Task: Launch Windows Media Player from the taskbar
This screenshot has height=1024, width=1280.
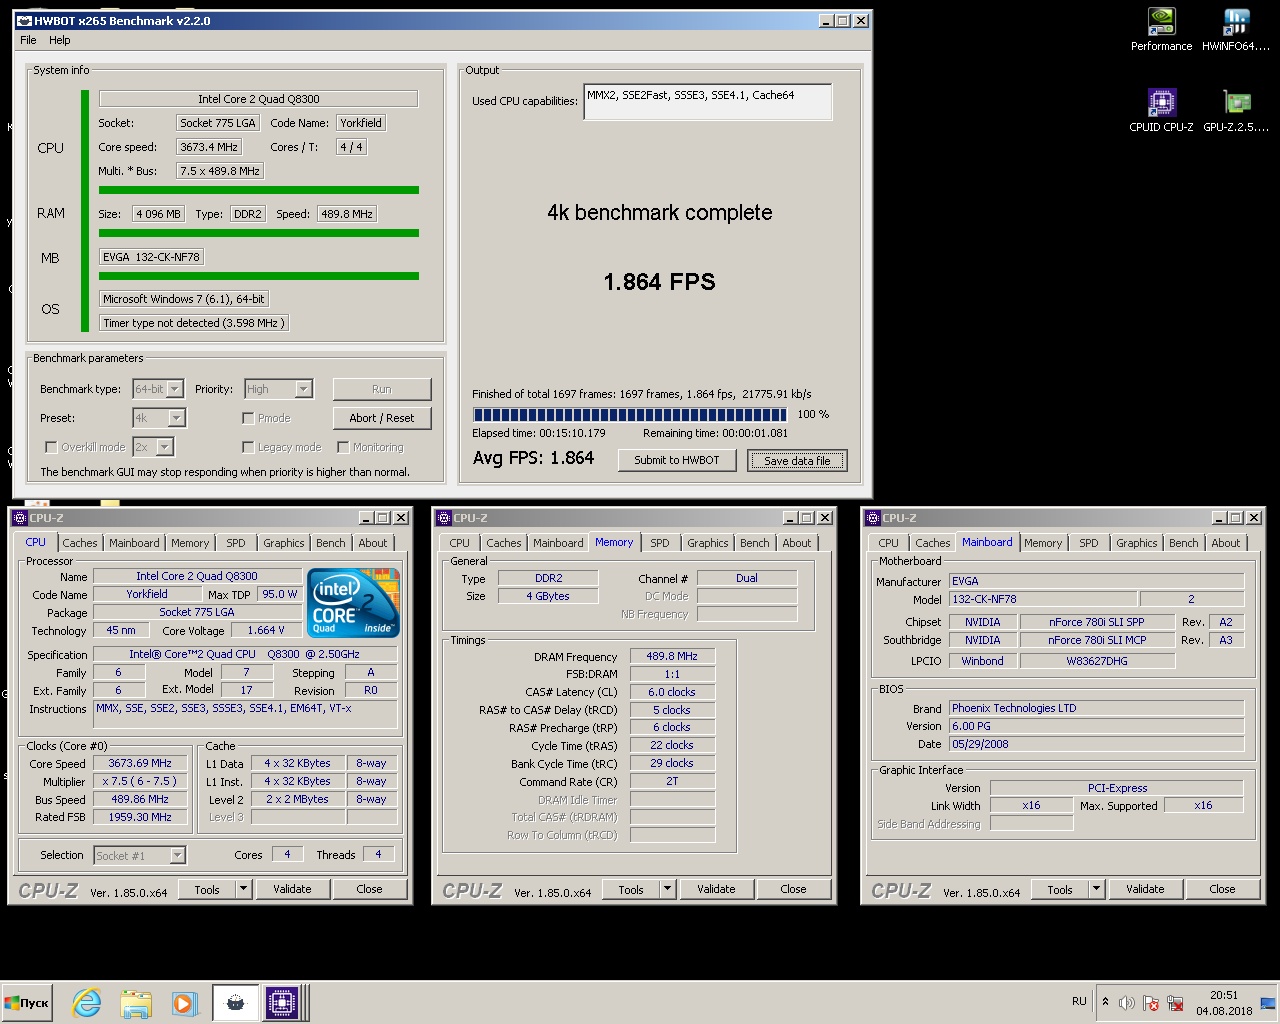Action: (x=183, y=1003)
